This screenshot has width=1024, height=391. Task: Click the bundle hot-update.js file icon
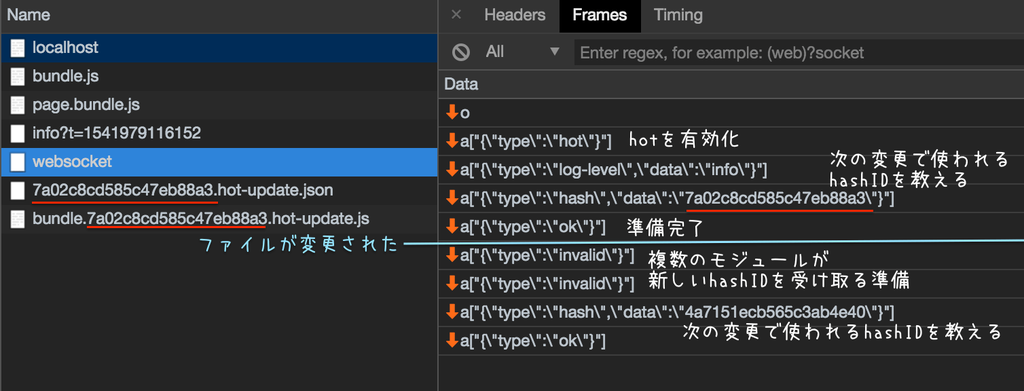pyautogui.click(x=18, y=219)
